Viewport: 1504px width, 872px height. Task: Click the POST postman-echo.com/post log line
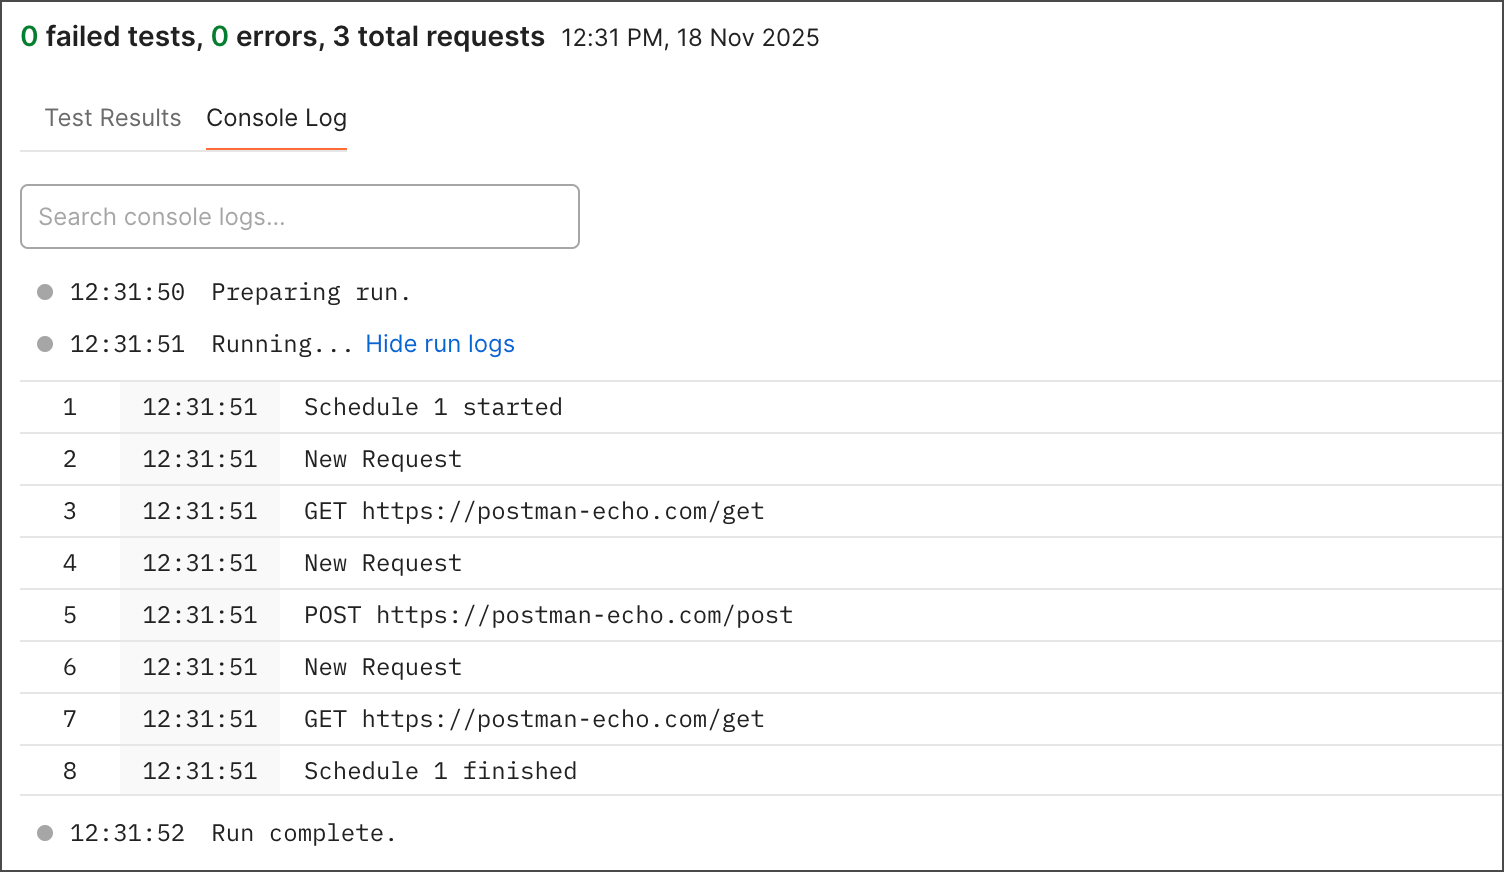[x=548, y=615]
